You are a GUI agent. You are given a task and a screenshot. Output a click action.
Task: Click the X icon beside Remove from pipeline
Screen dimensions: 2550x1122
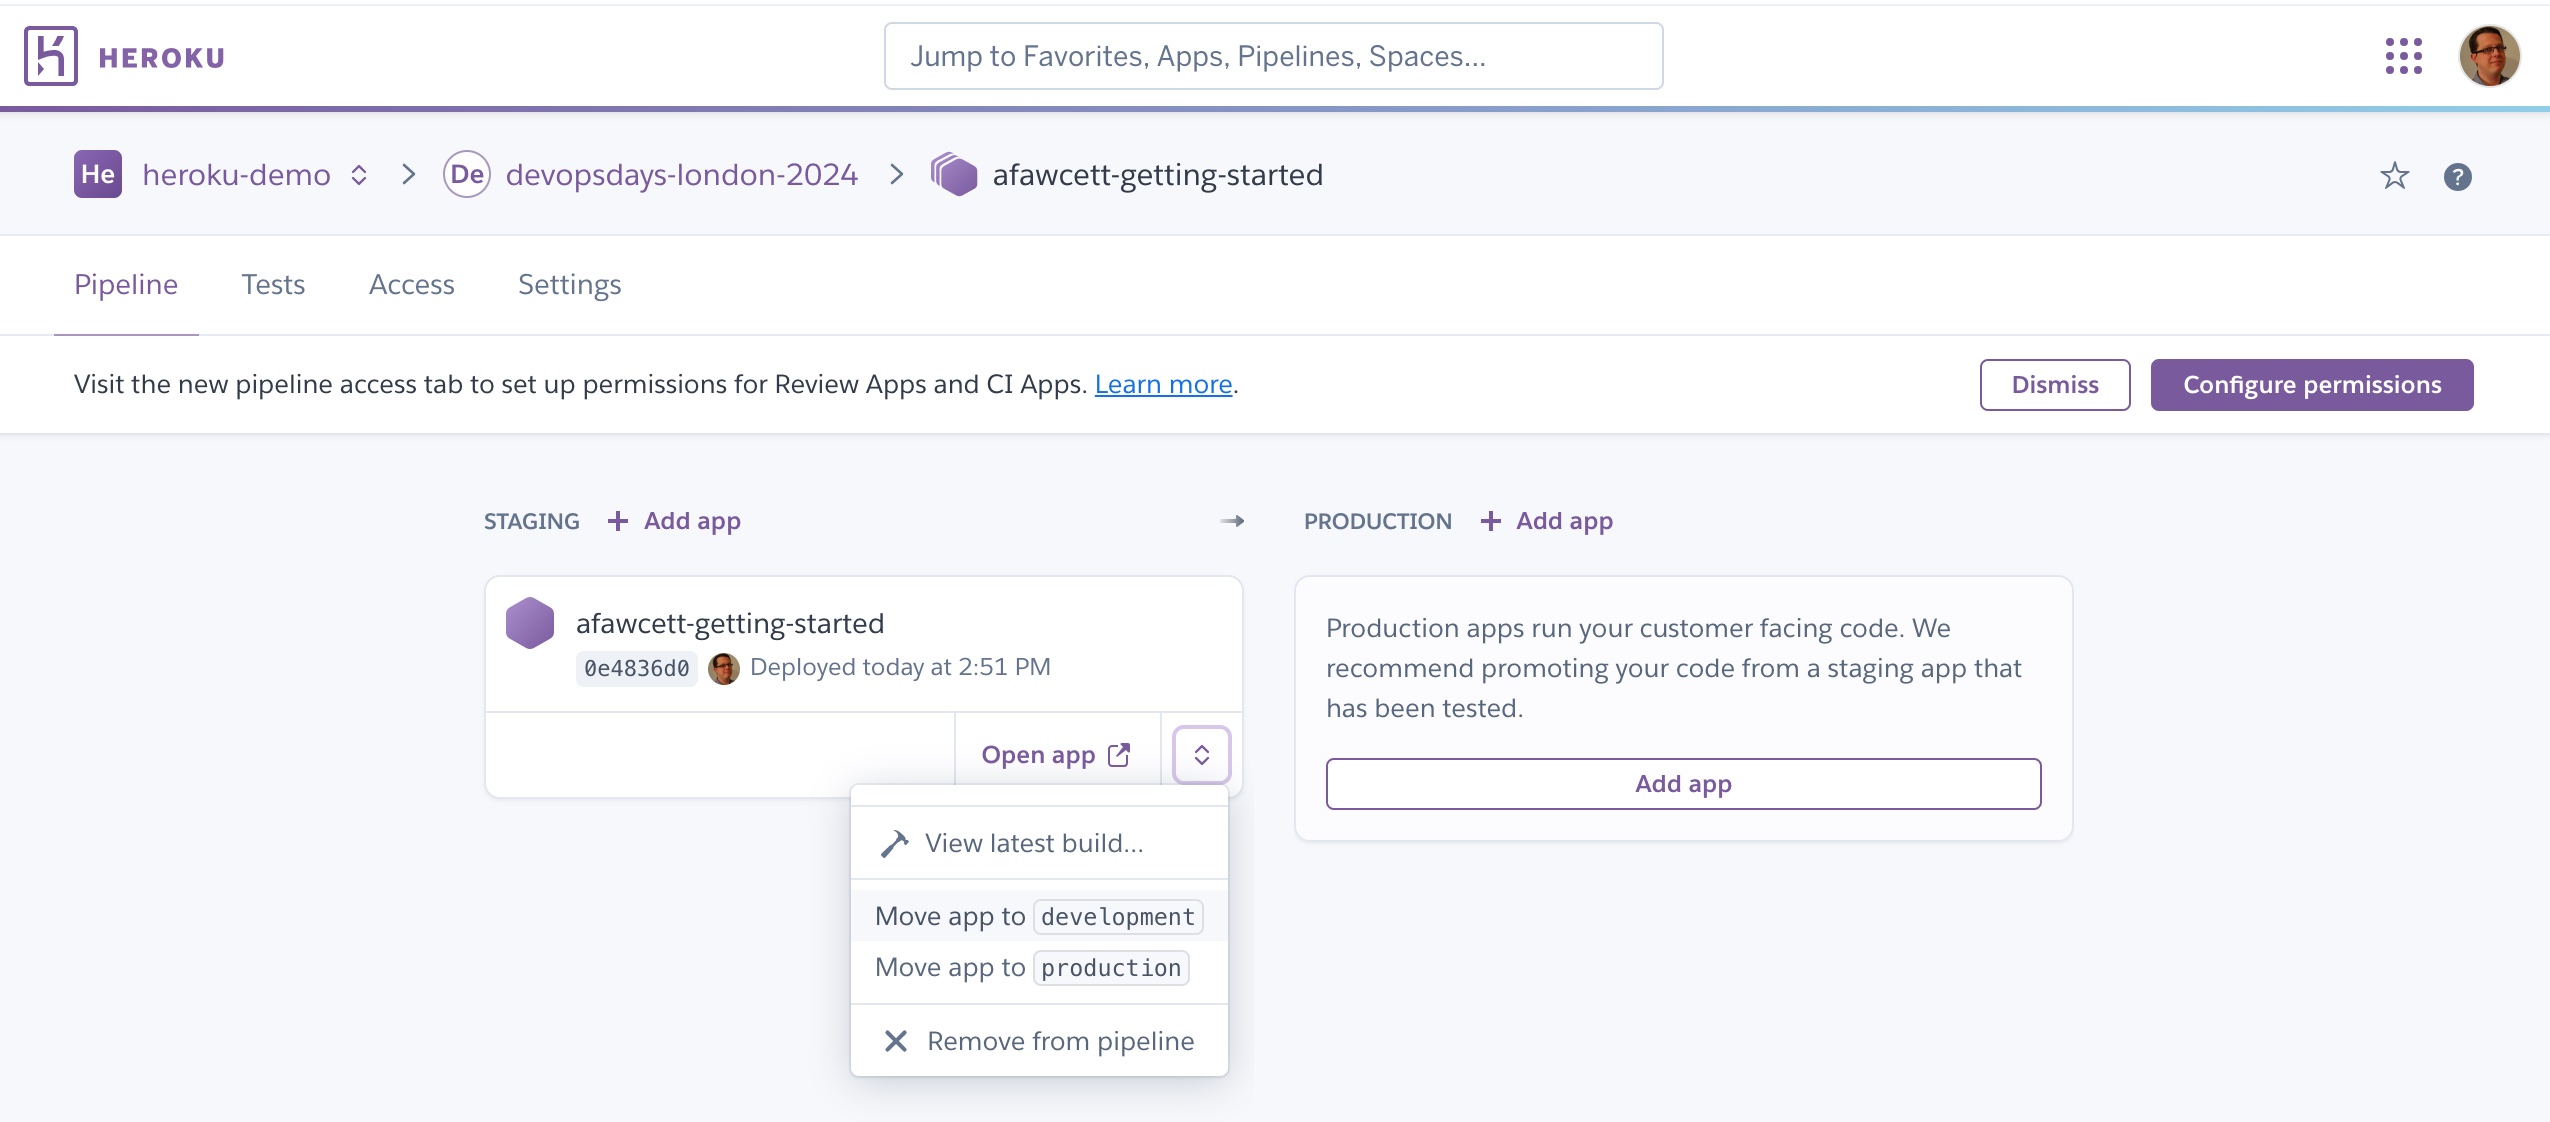pyautogui.click(x=896, y=1041)
